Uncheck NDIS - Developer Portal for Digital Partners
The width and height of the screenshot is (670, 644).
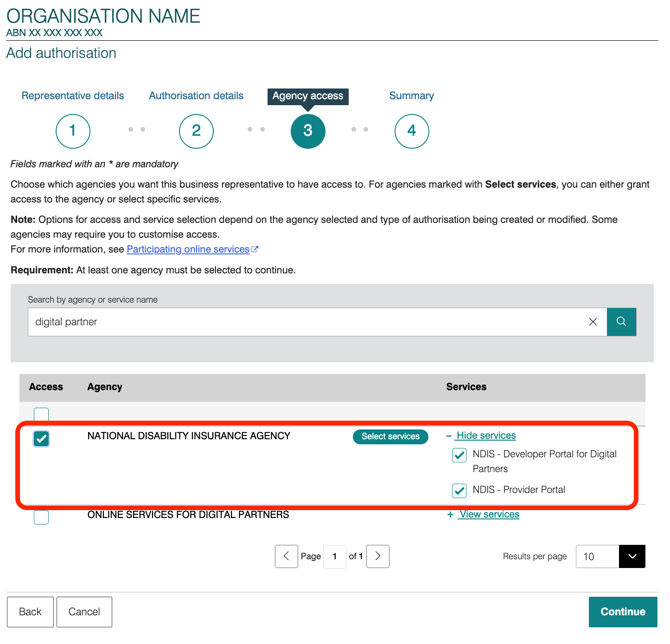[x=459, y=455]
